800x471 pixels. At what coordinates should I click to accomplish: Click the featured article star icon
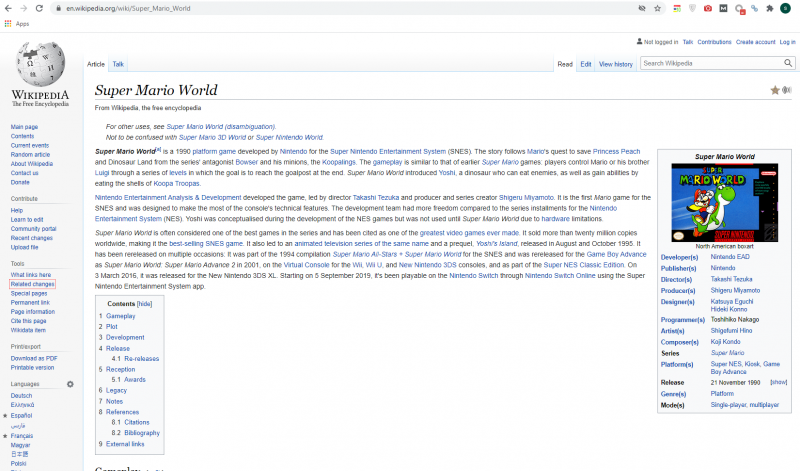[x=775, y=90]
